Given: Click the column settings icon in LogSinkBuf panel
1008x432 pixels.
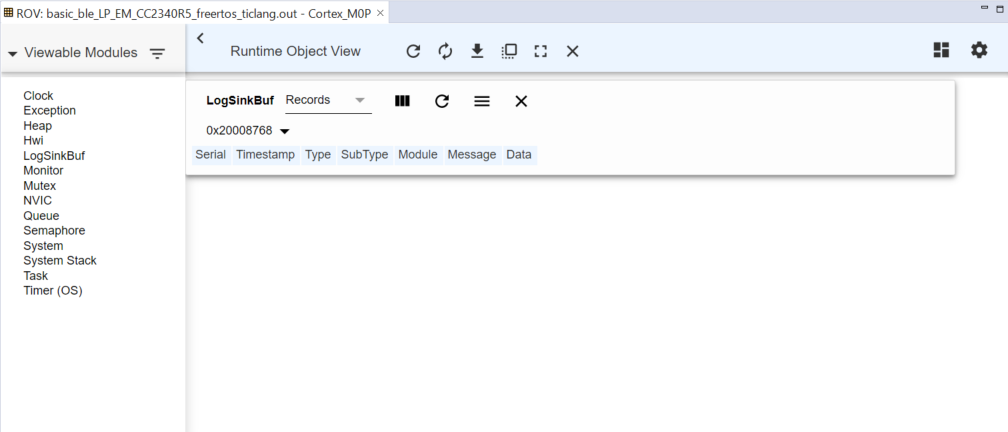Looking at the screenshot, I should click(403, 101).
